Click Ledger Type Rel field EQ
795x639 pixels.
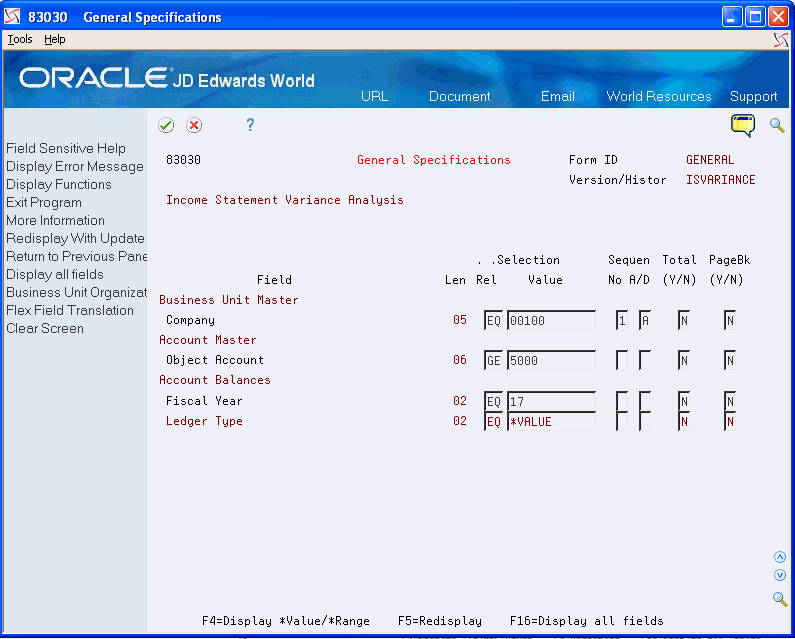(493, 421)
